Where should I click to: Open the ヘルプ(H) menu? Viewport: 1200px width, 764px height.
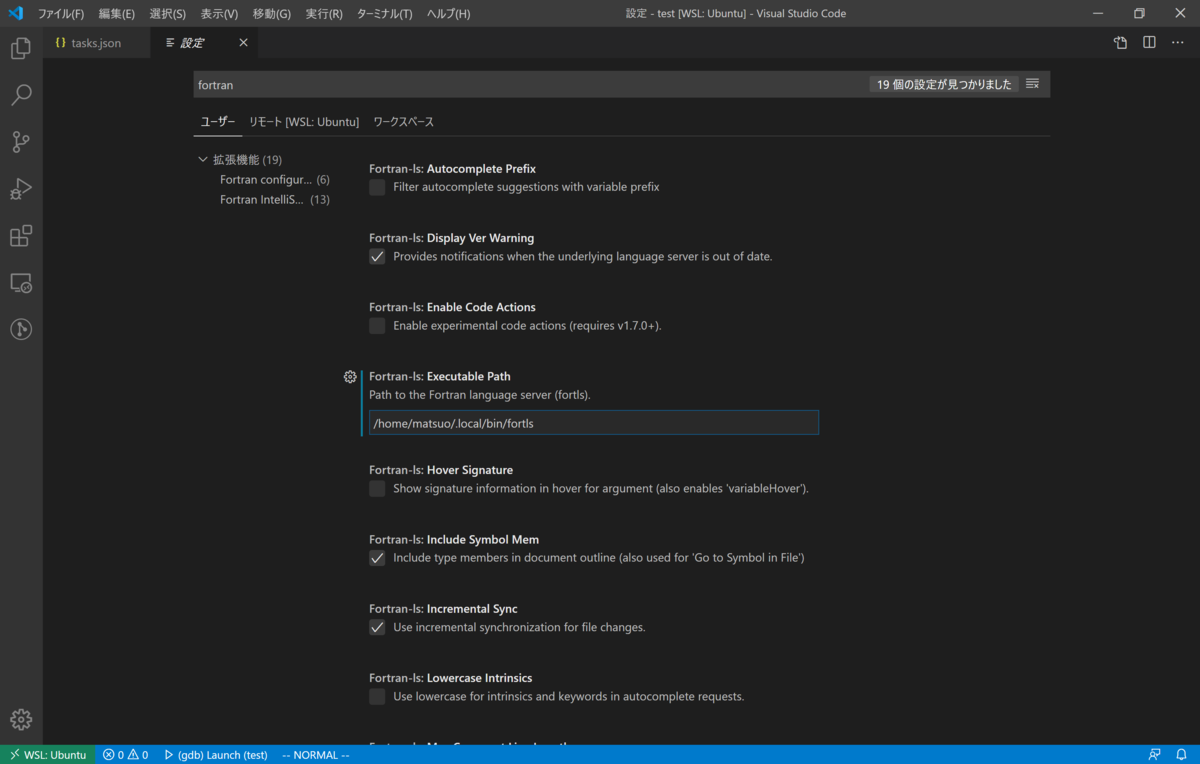click(448, 14)
